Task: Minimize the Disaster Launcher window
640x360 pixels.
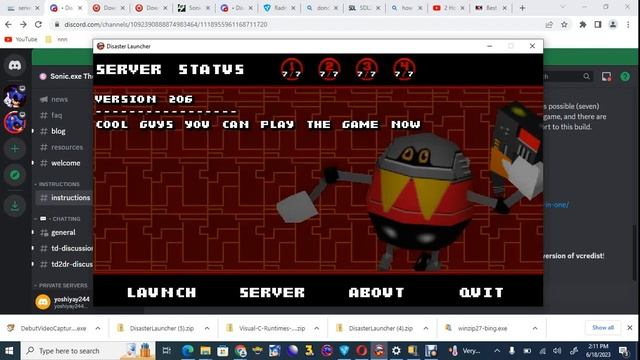Action: coord(490,46)
